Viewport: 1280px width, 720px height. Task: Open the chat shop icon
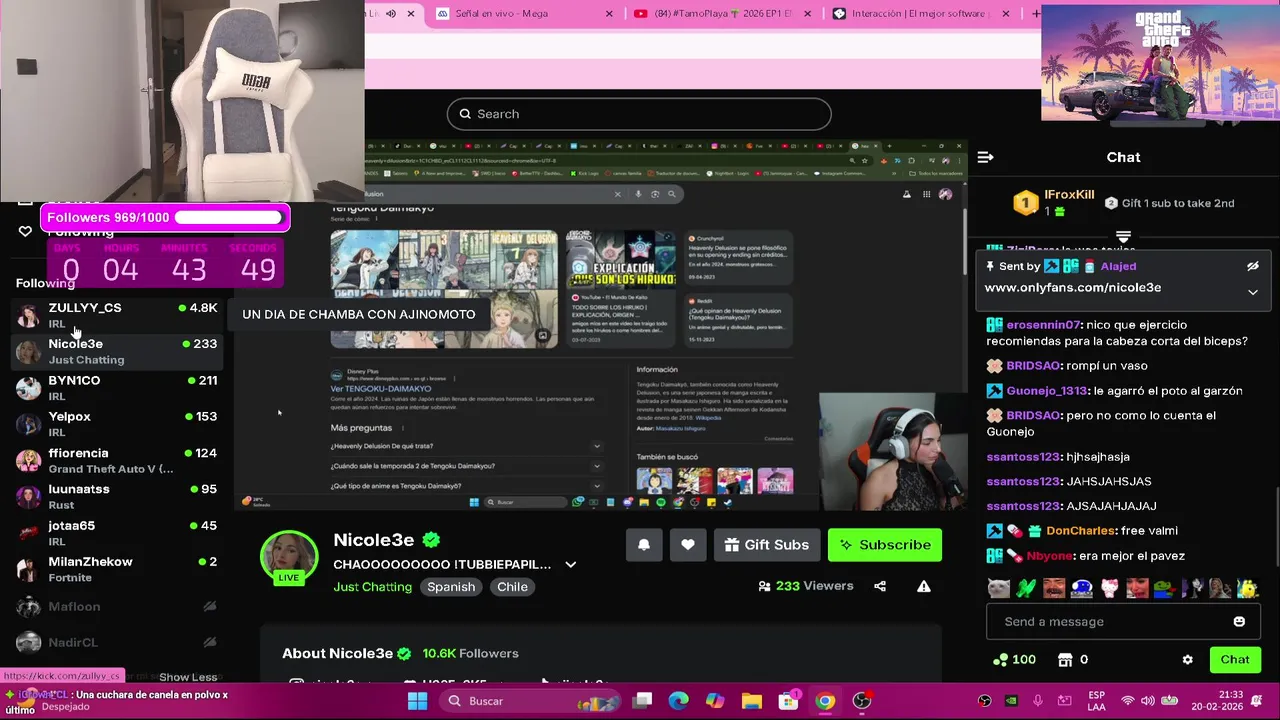[x=1065, y=660]
